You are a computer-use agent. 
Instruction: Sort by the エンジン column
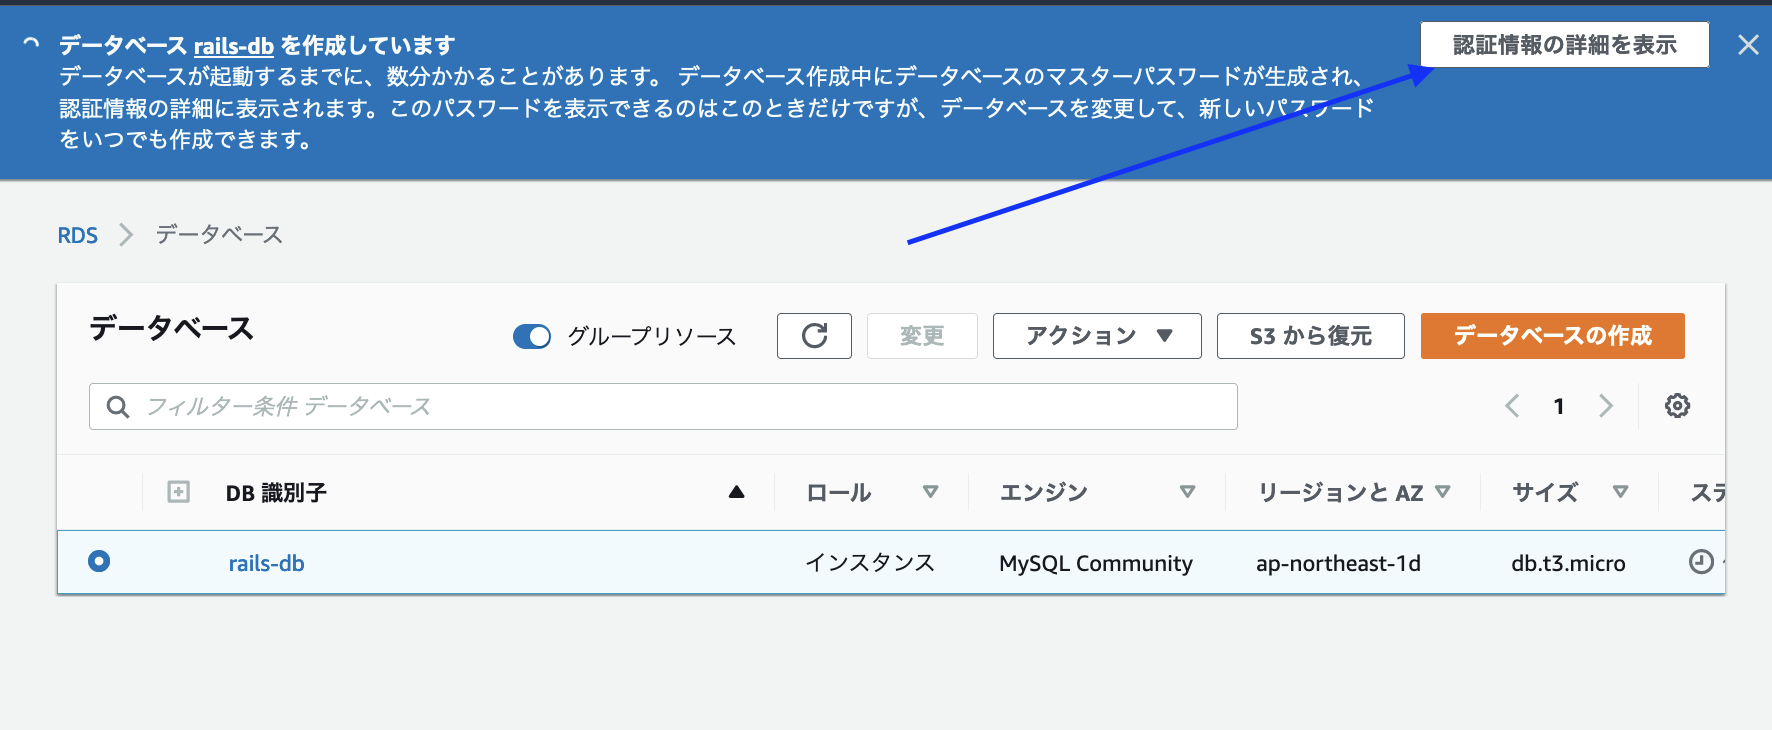[1187, 492]
